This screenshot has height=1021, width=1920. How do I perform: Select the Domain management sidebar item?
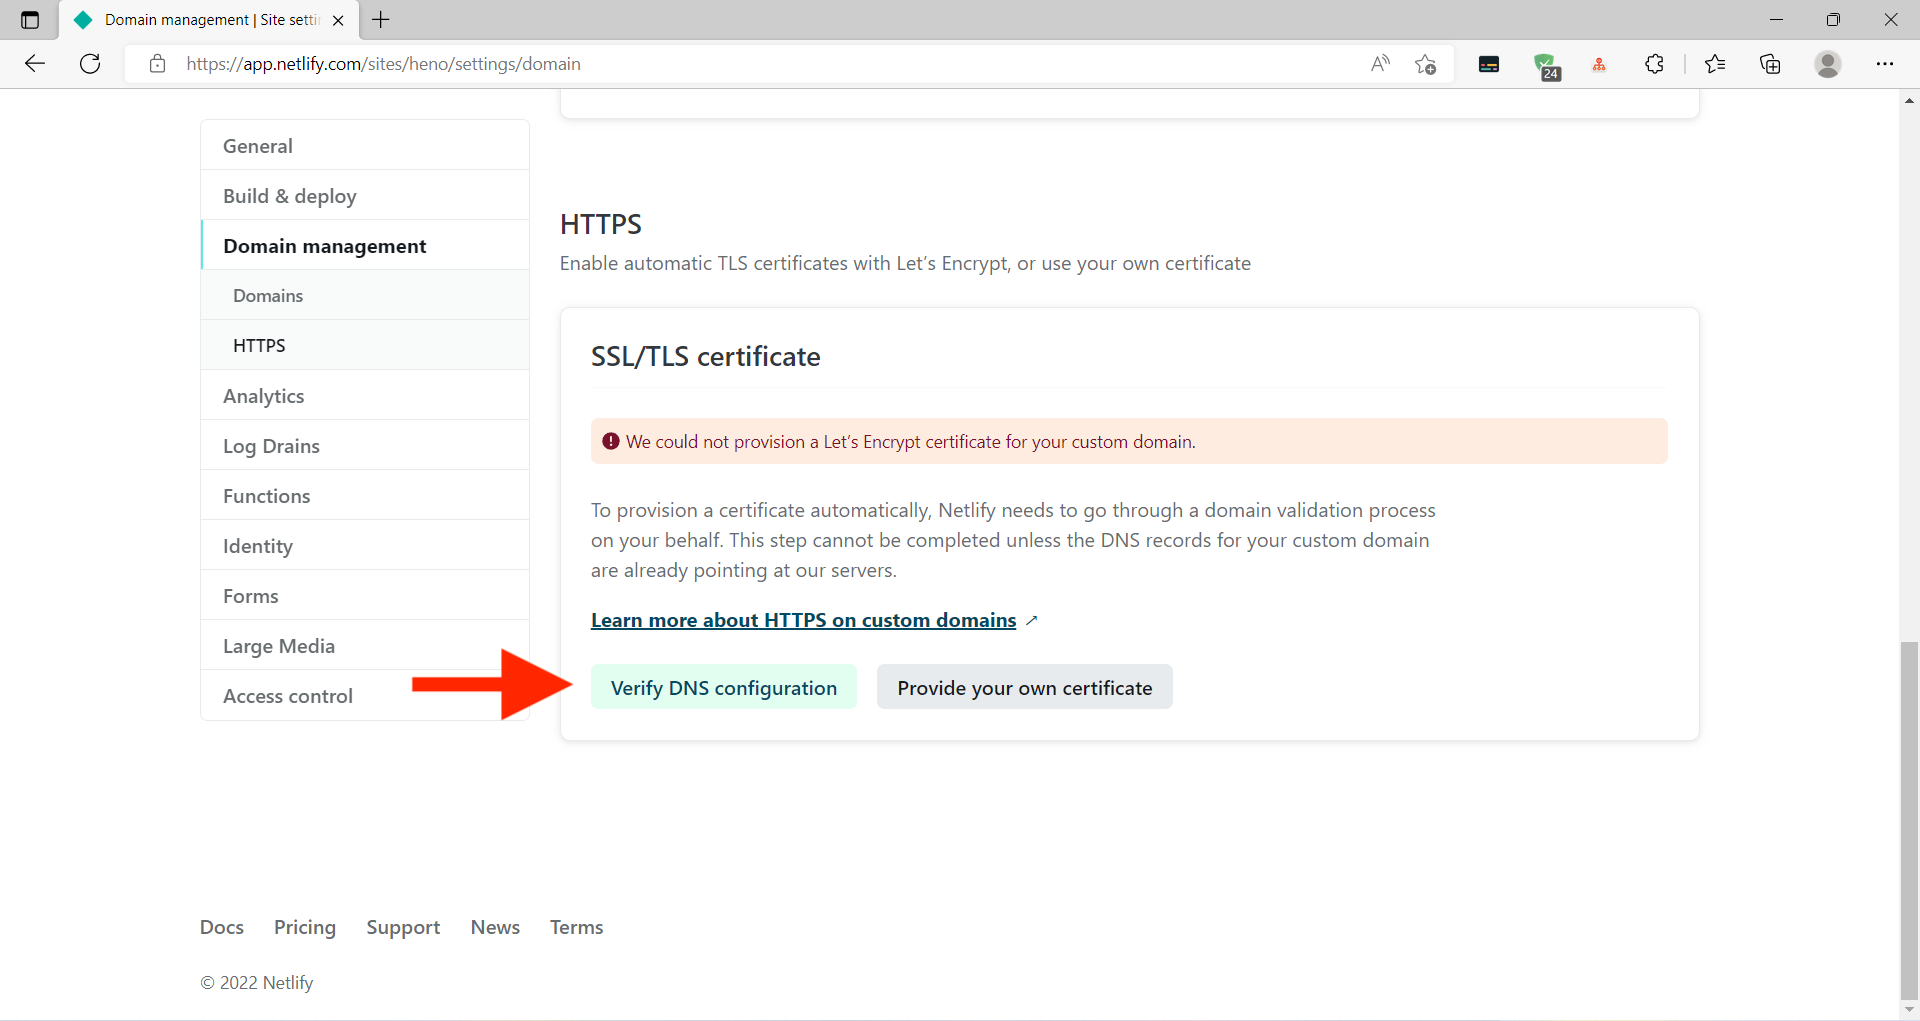tap(324, 245)
